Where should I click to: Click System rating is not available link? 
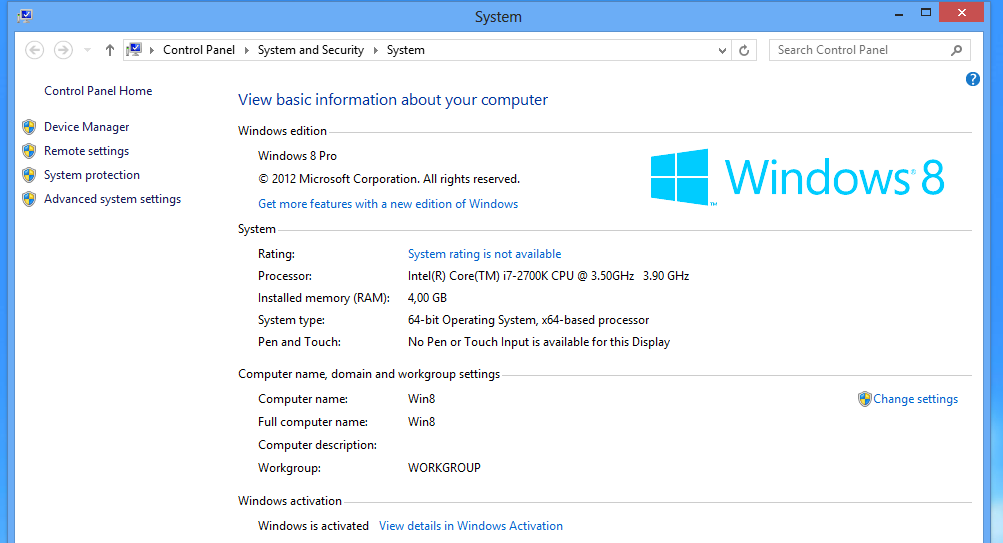pyautogui.click(x=484, y=254)
